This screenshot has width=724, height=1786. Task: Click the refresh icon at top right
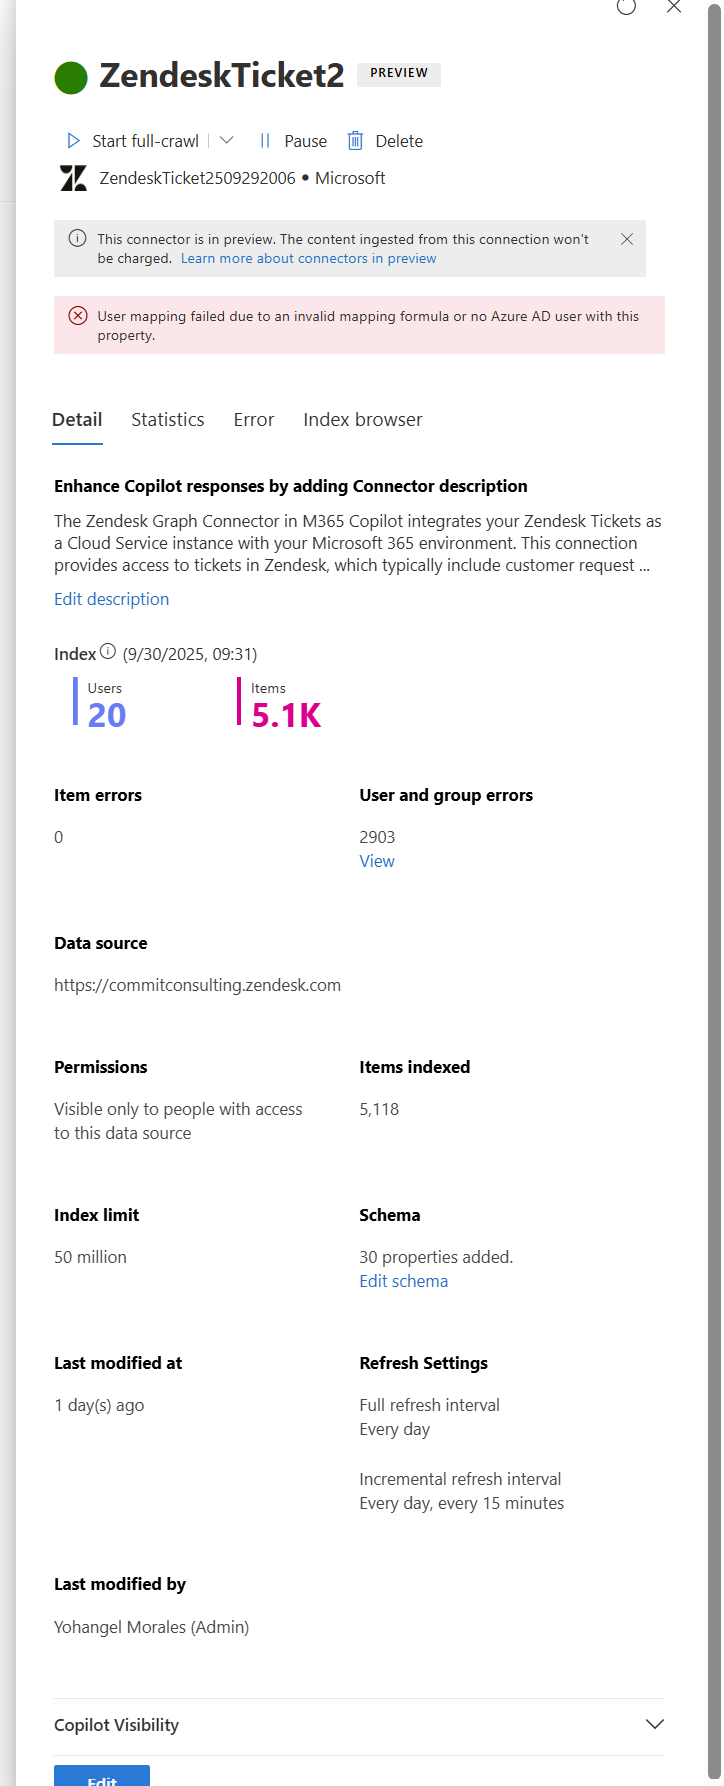click(x=626, y=8)
